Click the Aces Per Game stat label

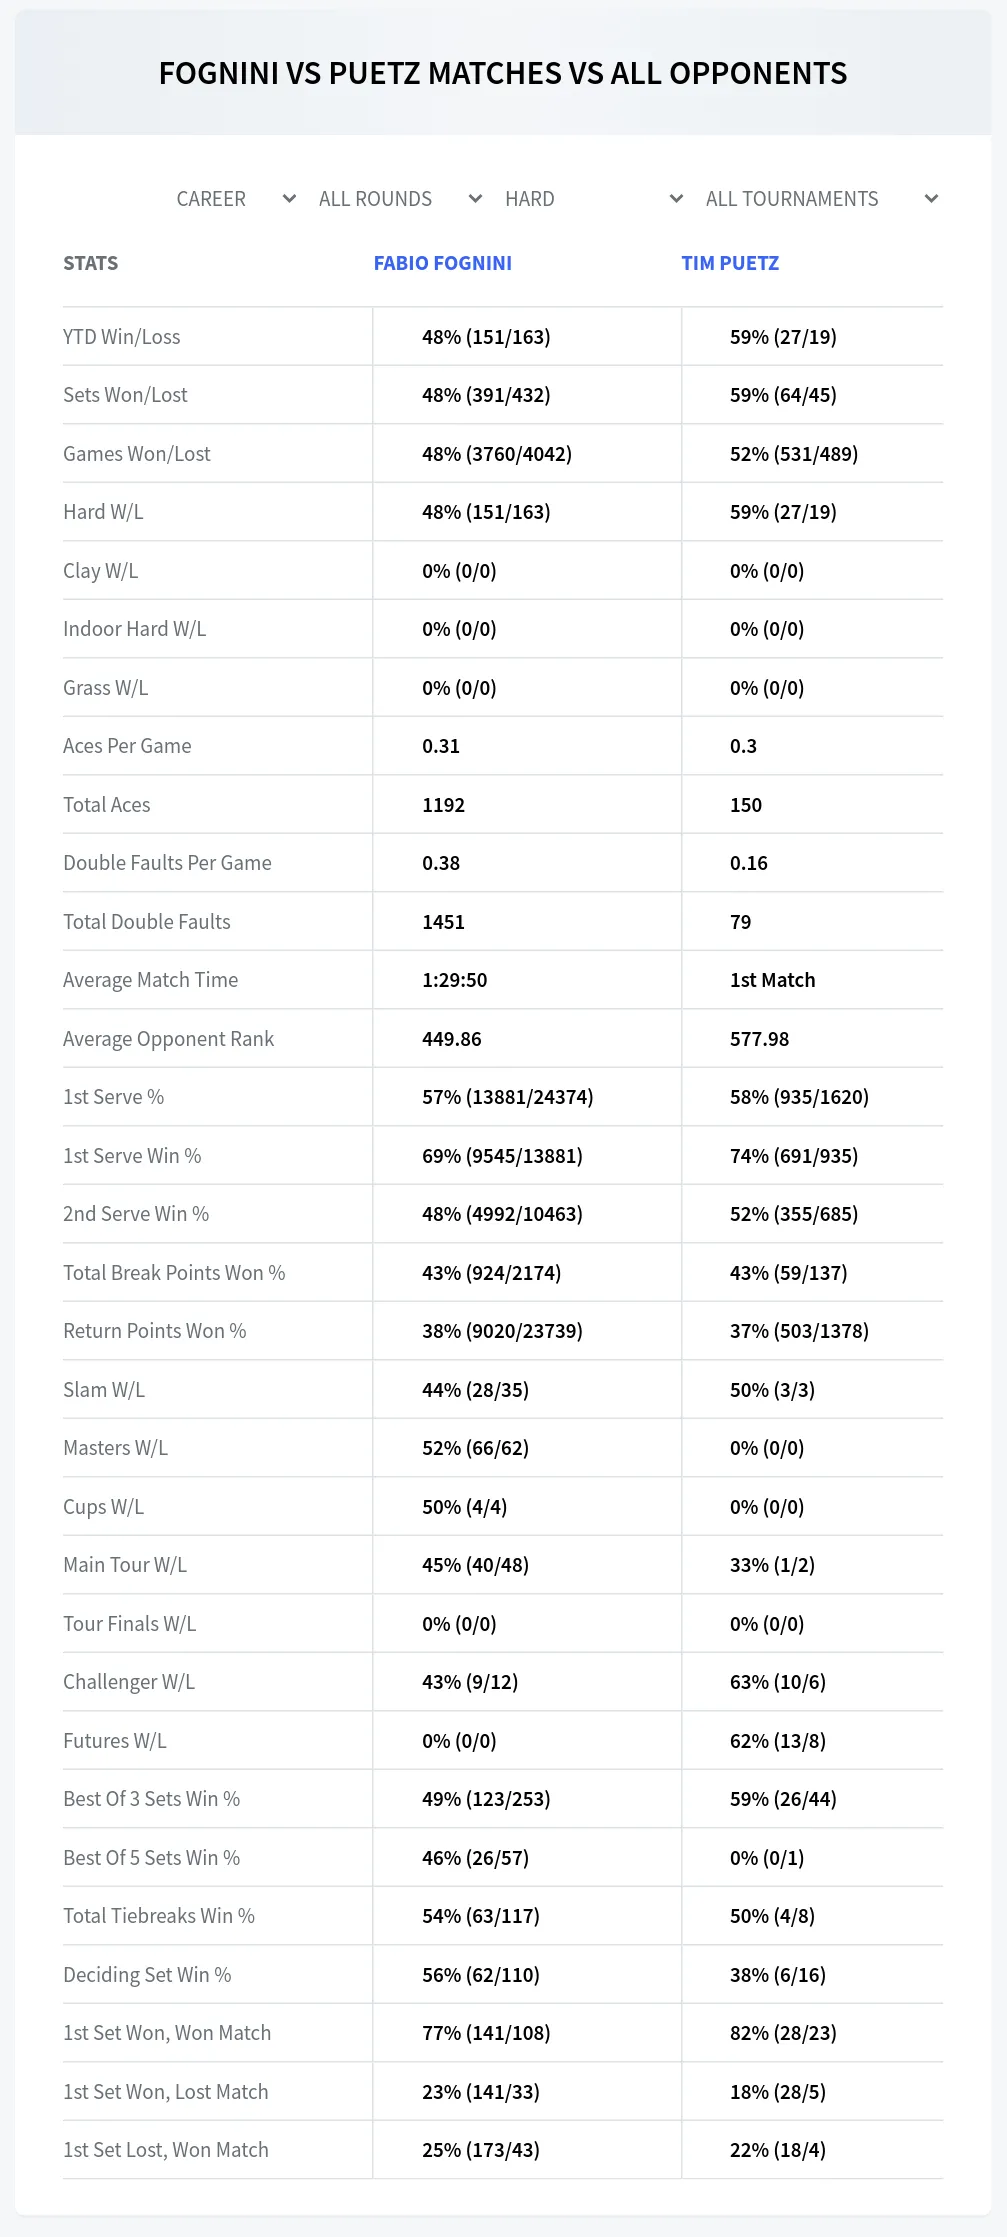[127, 746]
